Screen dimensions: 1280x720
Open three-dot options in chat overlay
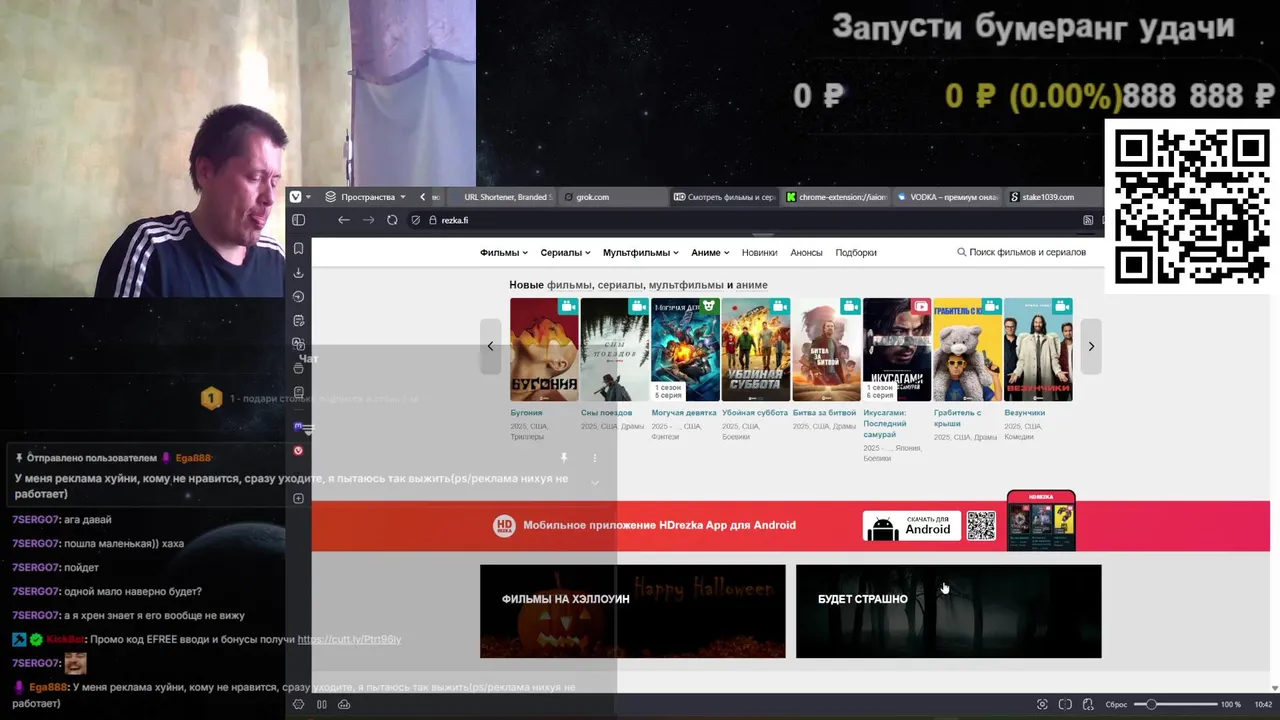(595, 458)
